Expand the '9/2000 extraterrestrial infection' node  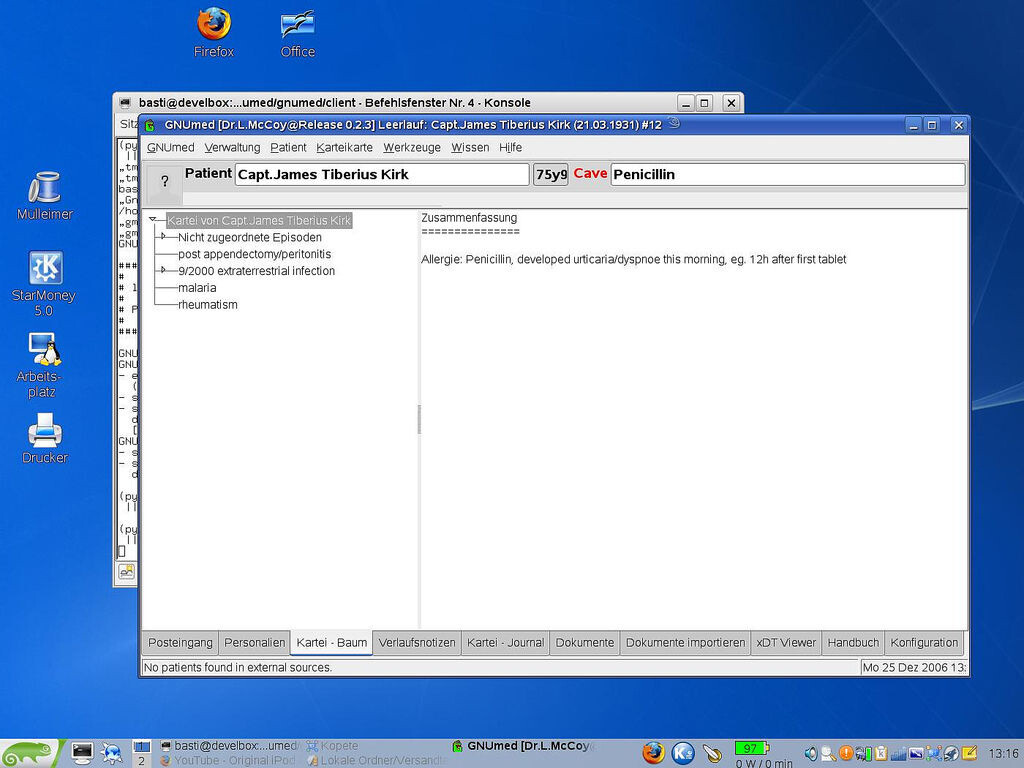pos(163,270)
